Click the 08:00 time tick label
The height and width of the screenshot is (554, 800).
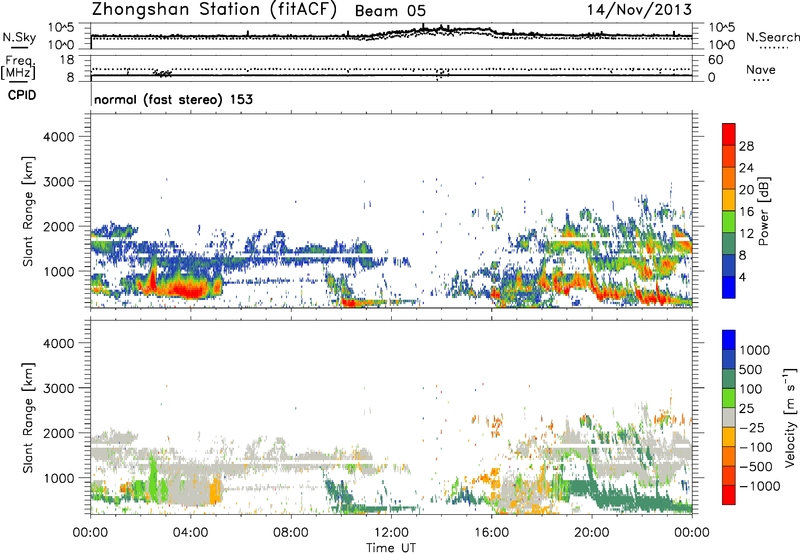tap(291, 533)
